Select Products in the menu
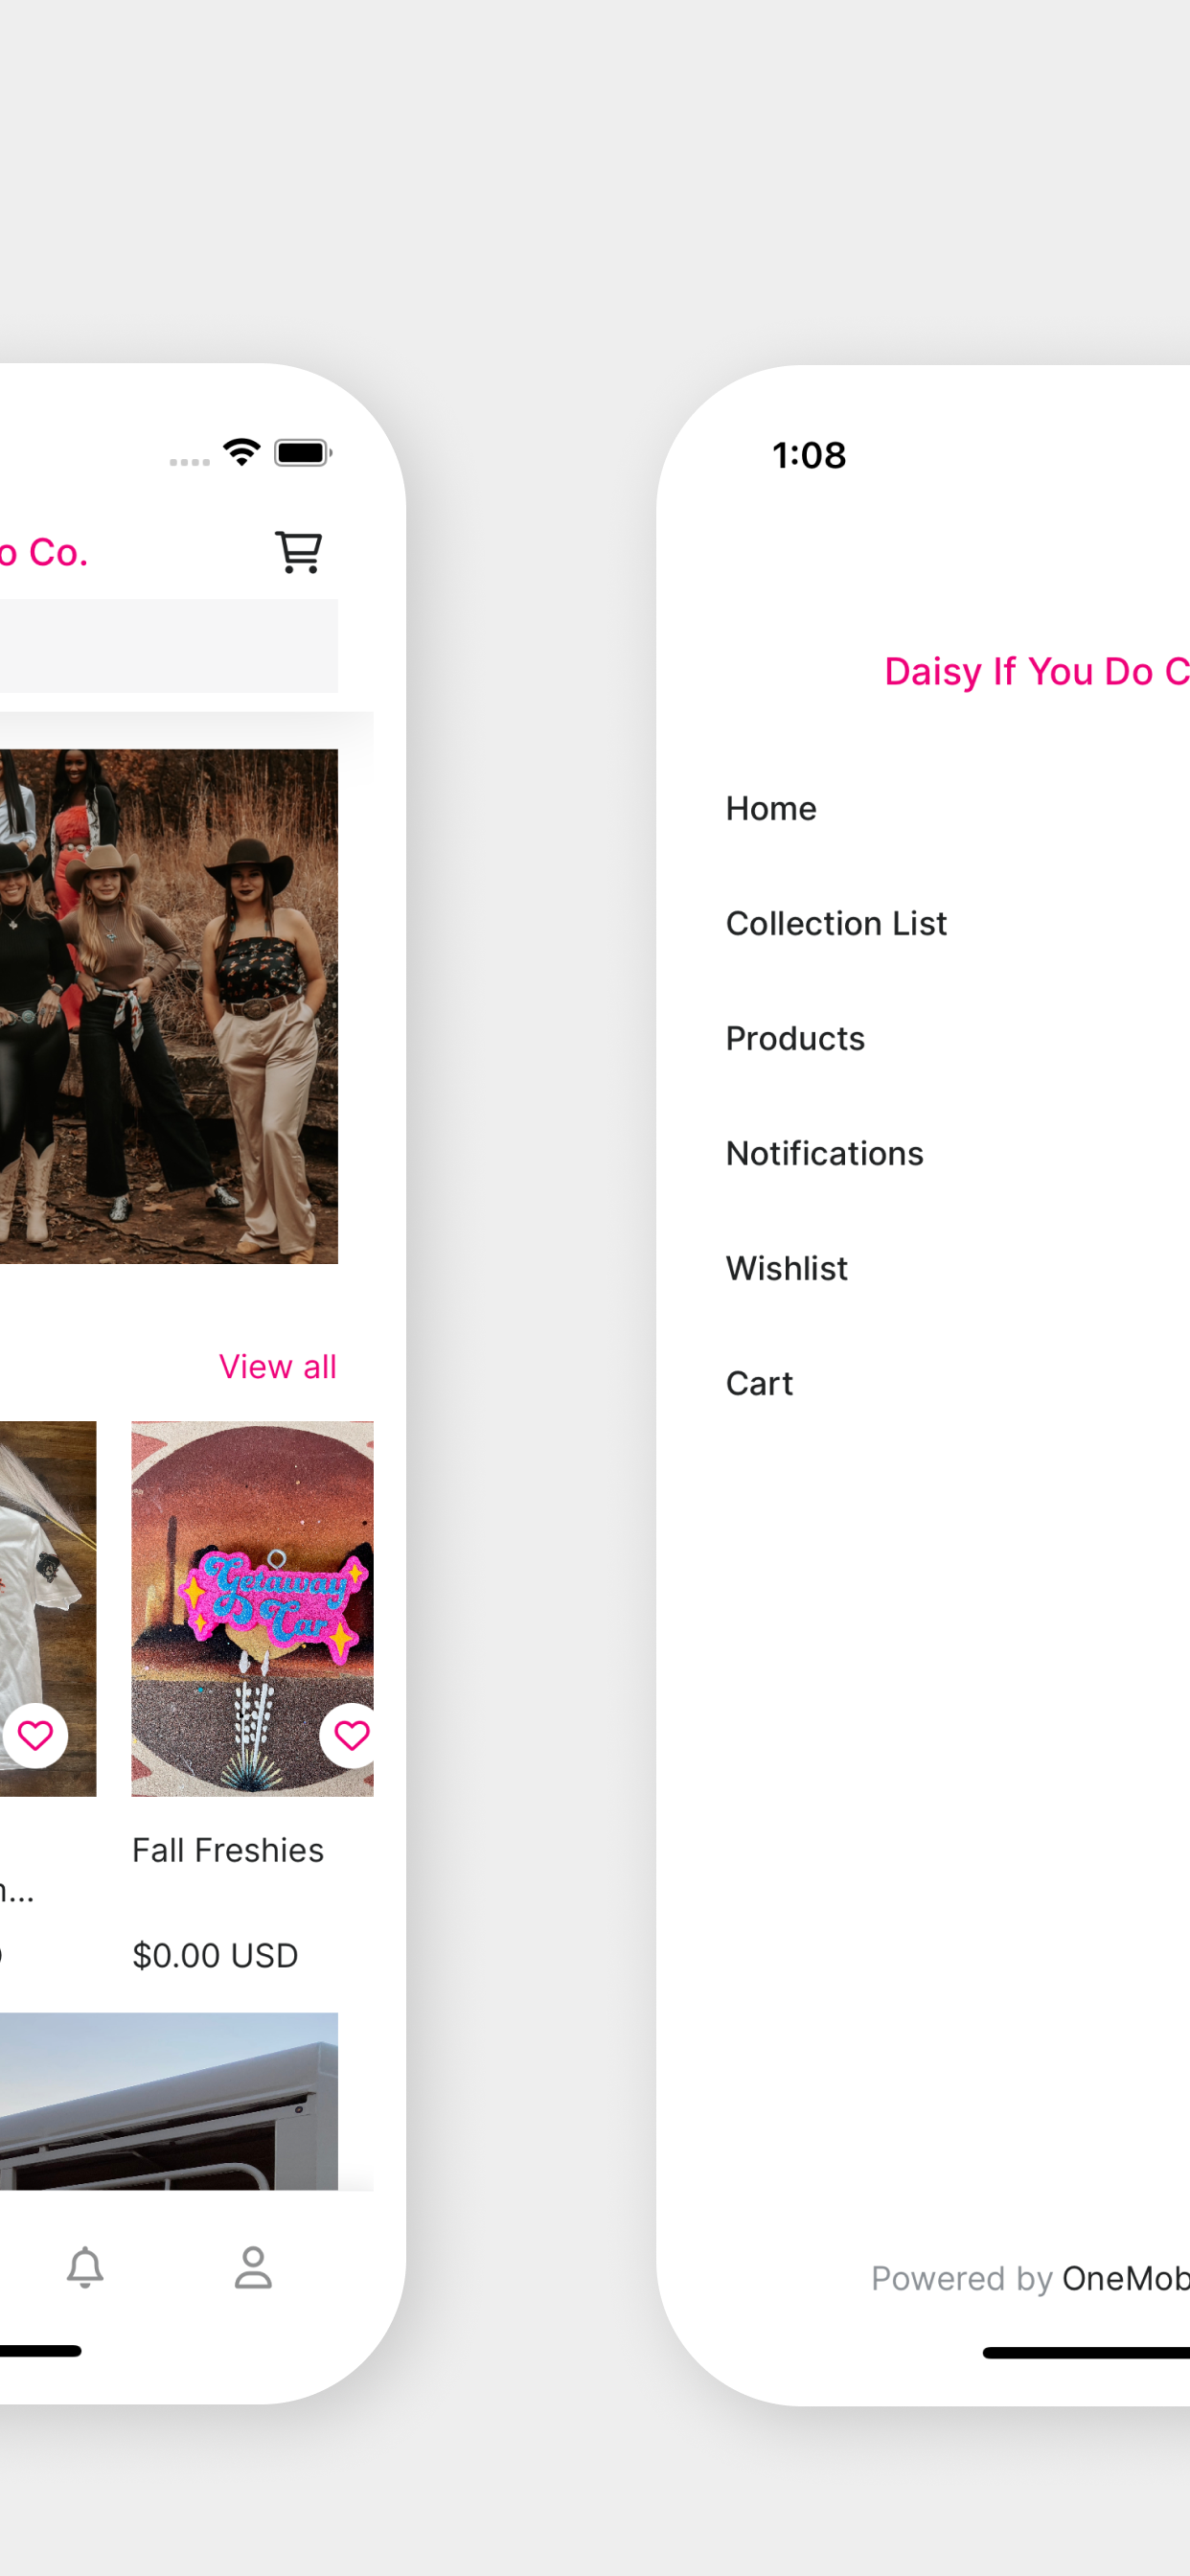Viewport: 1190px width, 2576px height. tap(795, 1038)
